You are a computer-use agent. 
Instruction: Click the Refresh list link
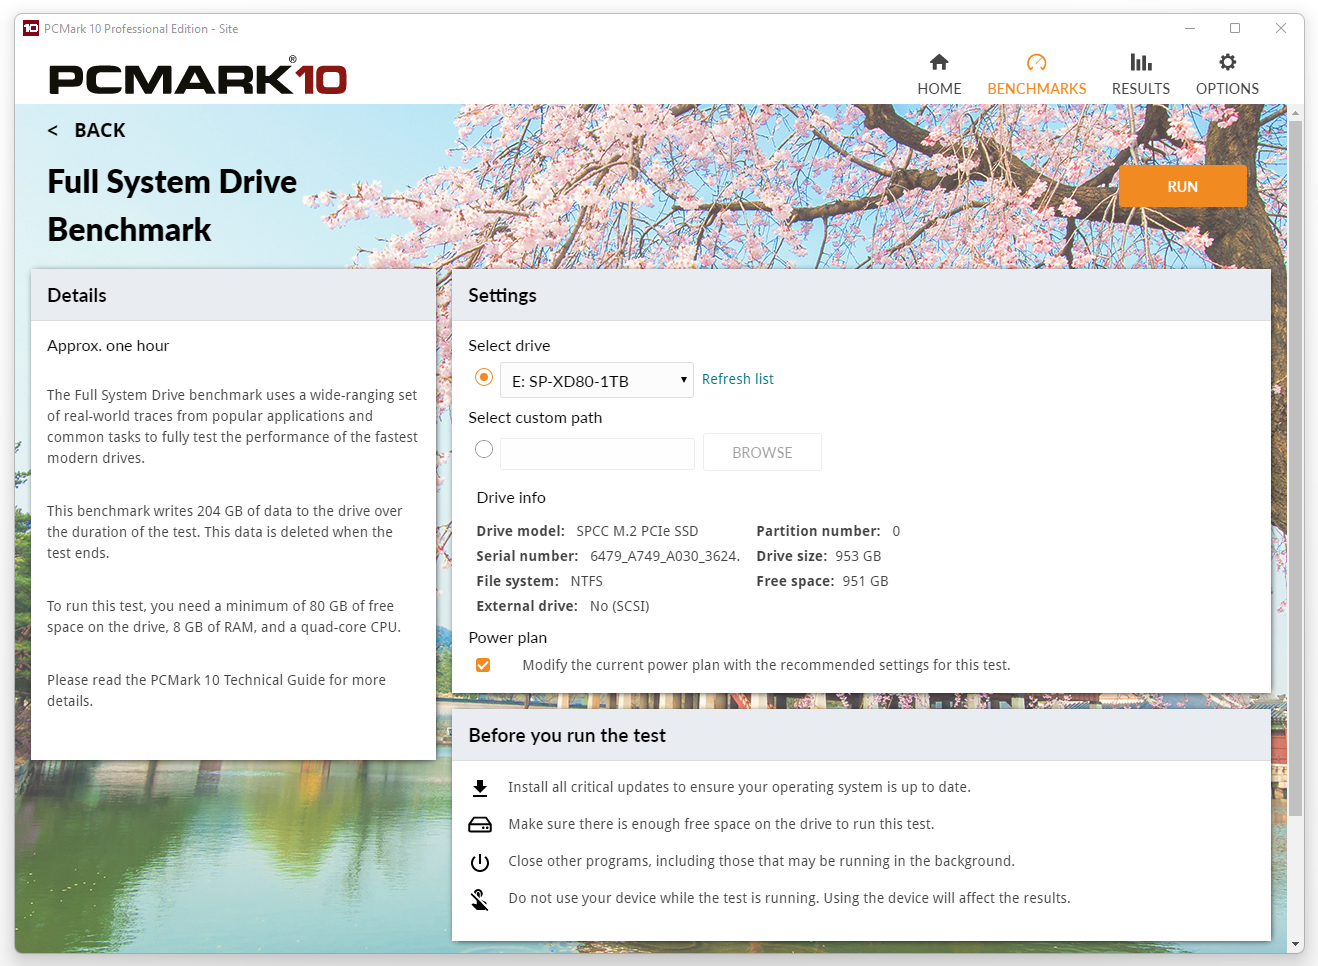pos(737,379)
